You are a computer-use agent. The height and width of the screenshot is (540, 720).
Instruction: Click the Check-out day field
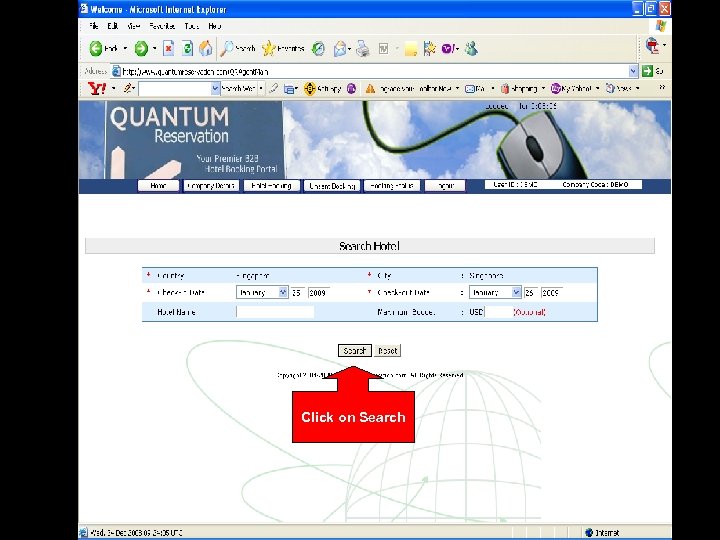[x=530, y=292]
